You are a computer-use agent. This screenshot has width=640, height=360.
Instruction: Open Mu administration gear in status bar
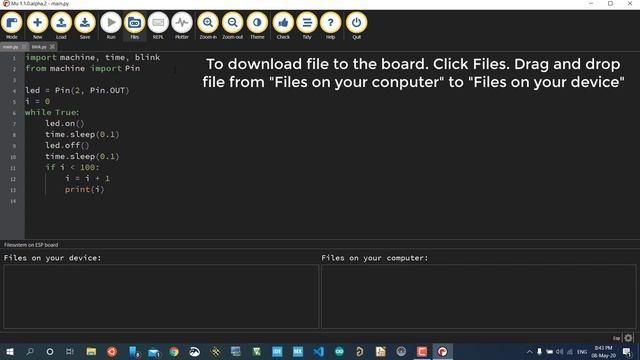coord(629,338)
